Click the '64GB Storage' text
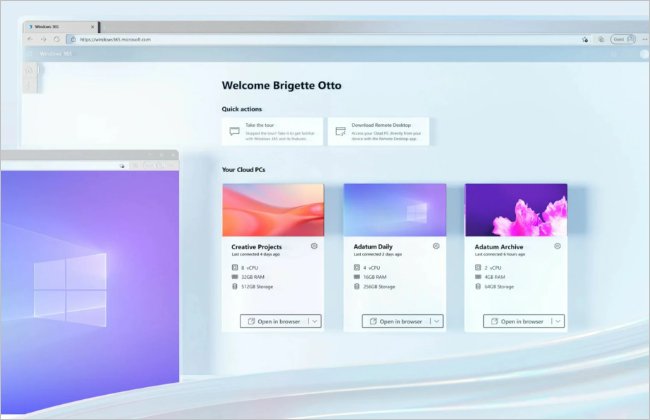 click(x=499, y=286)
